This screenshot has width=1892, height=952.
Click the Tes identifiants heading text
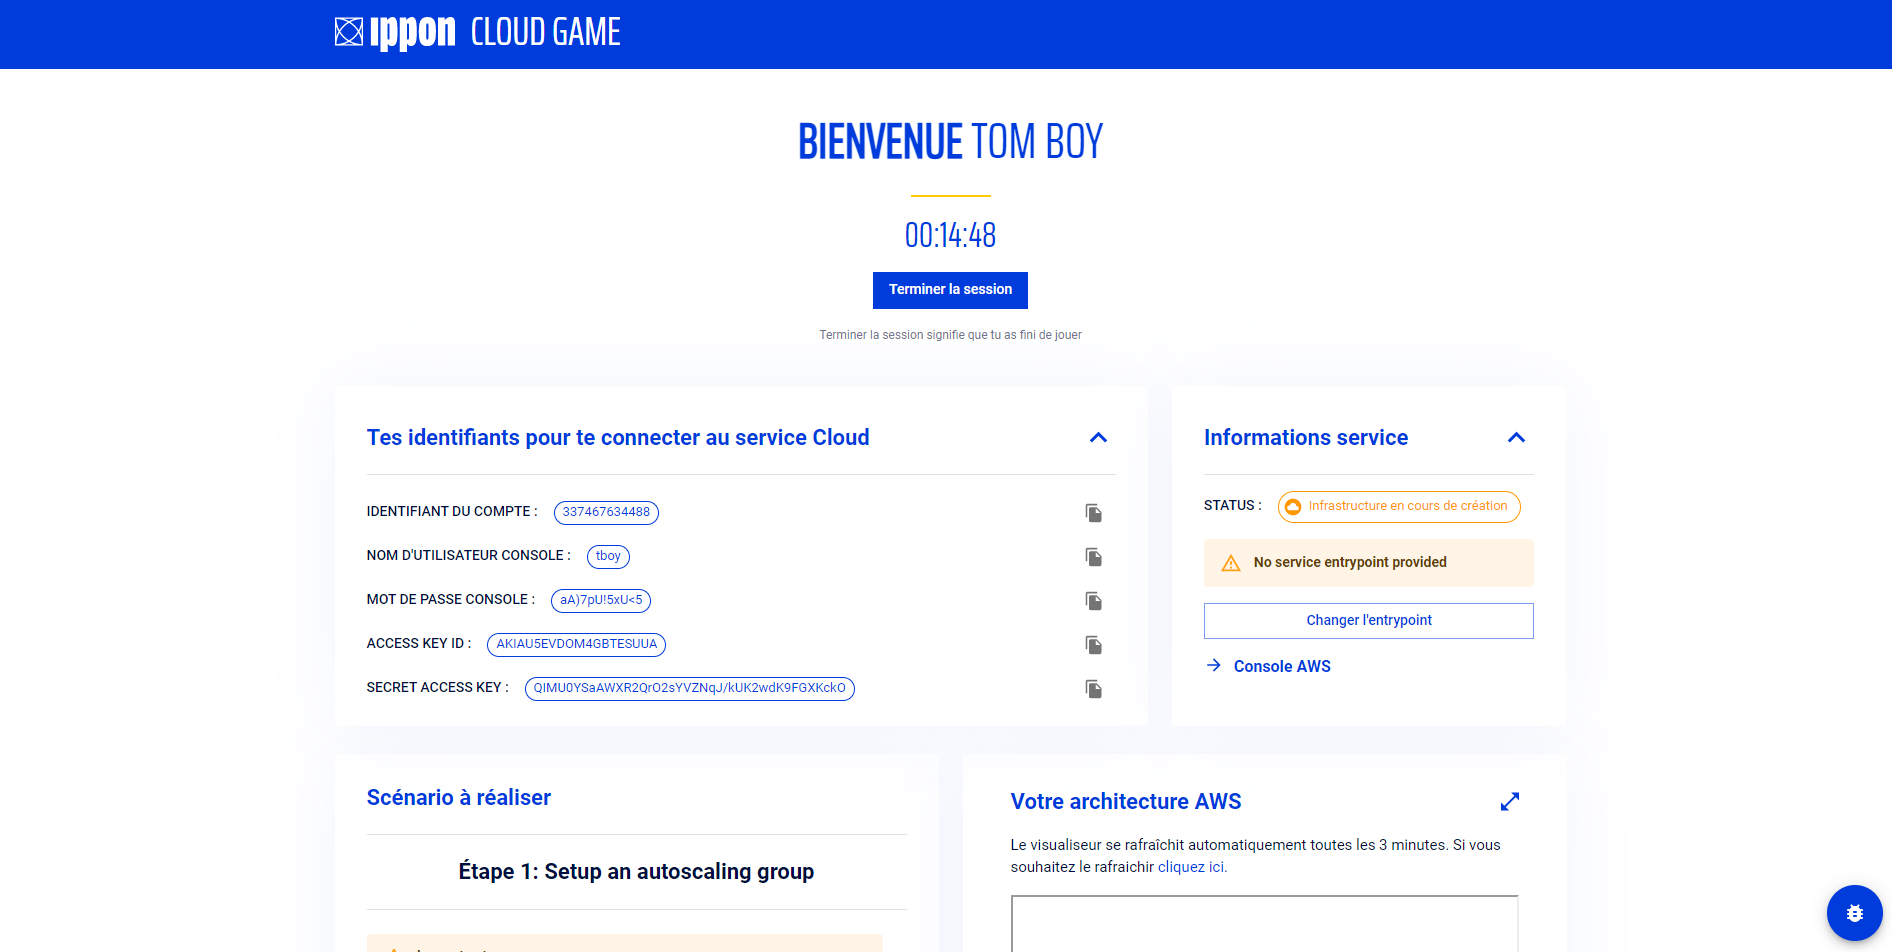(618, 437)
